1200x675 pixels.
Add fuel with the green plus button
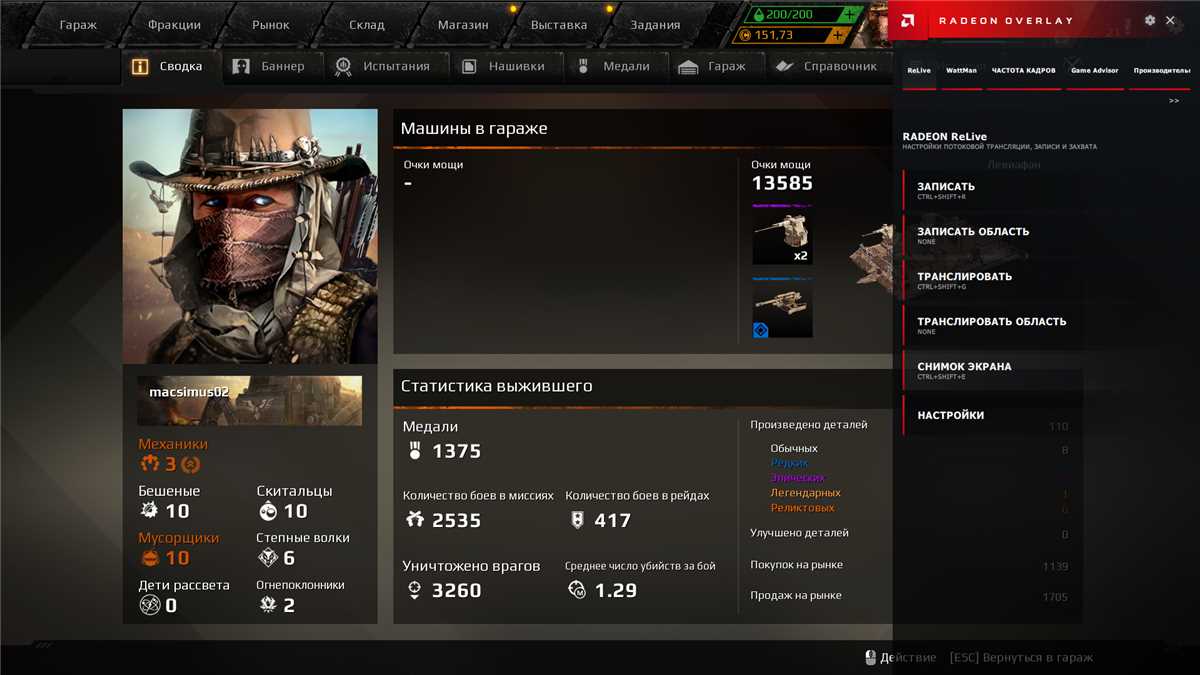[x=849, y=15]
